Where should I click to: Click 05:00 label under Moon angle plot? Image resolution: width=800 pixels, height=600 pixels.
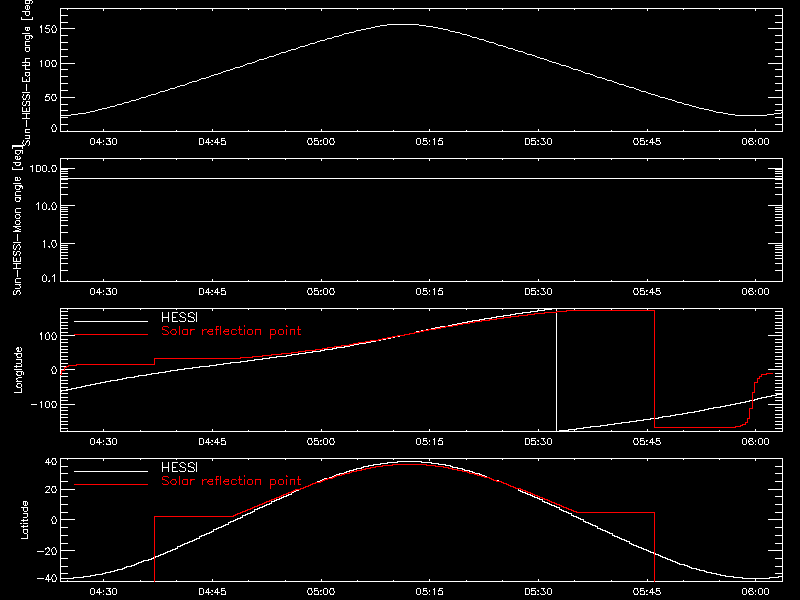tap(321, 292)
